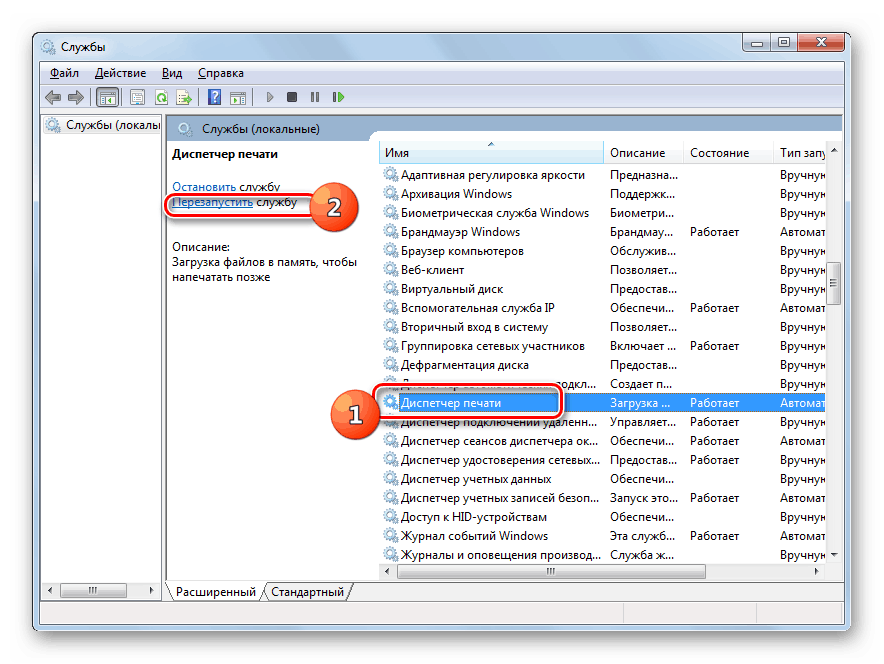Click the Pause service icon
884x664 pixels.
coord(317,97)
